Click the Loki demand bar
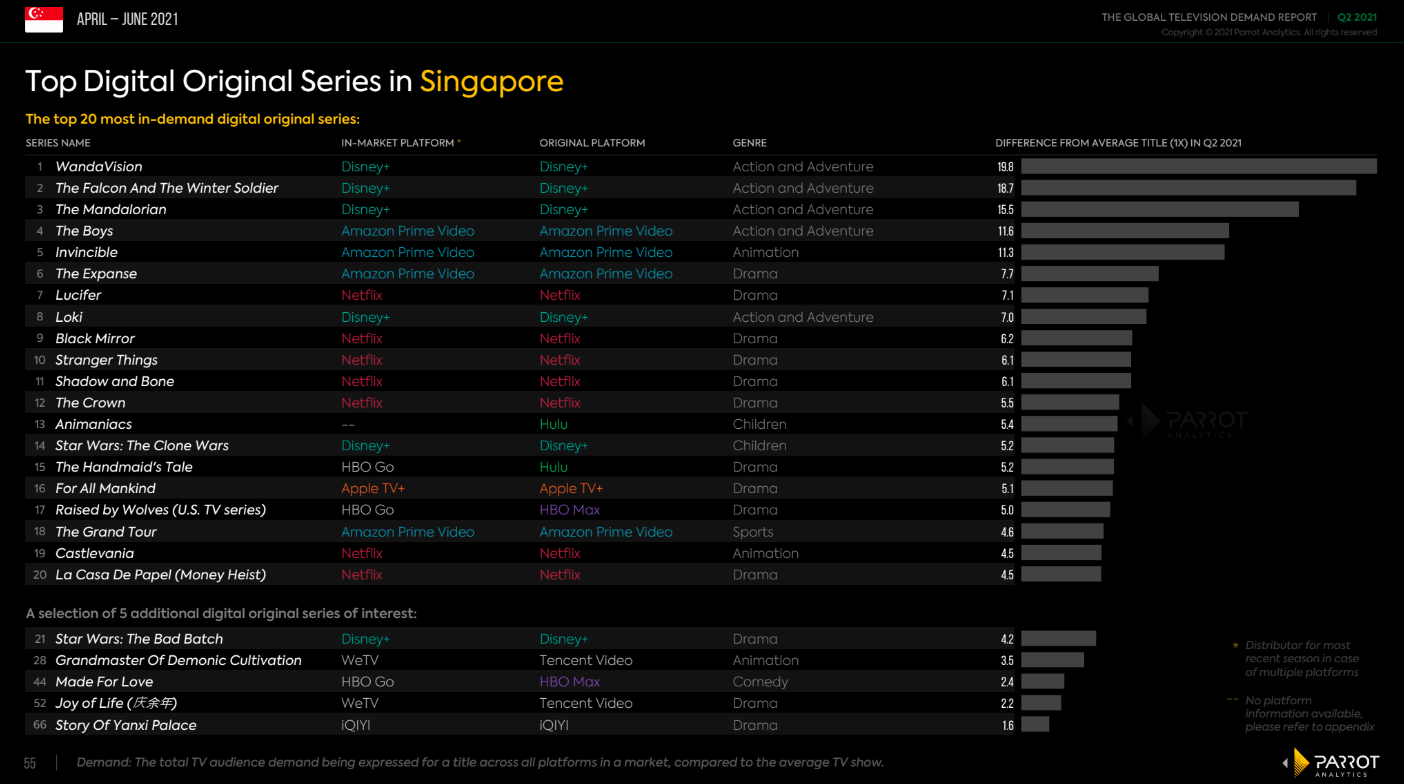This screenshot has width=1404, height=784. coord(1084,317)
